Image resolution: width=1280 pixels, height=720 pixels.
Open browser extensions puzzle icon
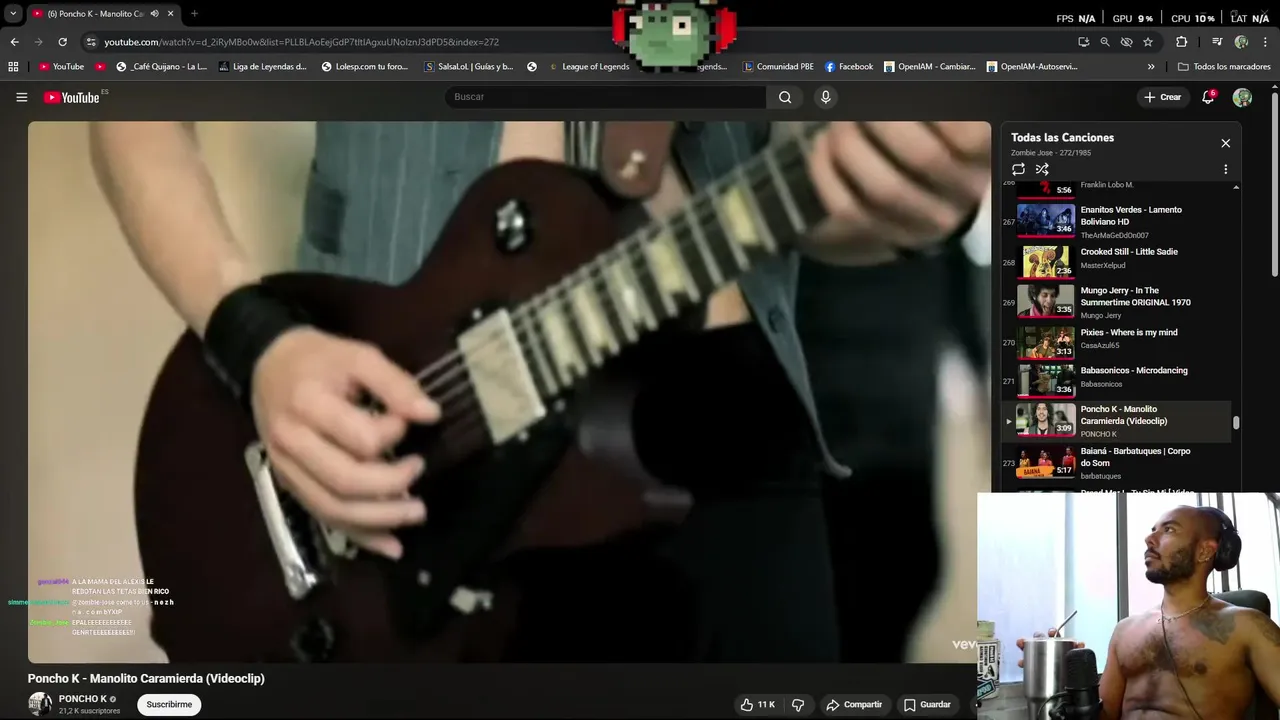pos(1181,42)
